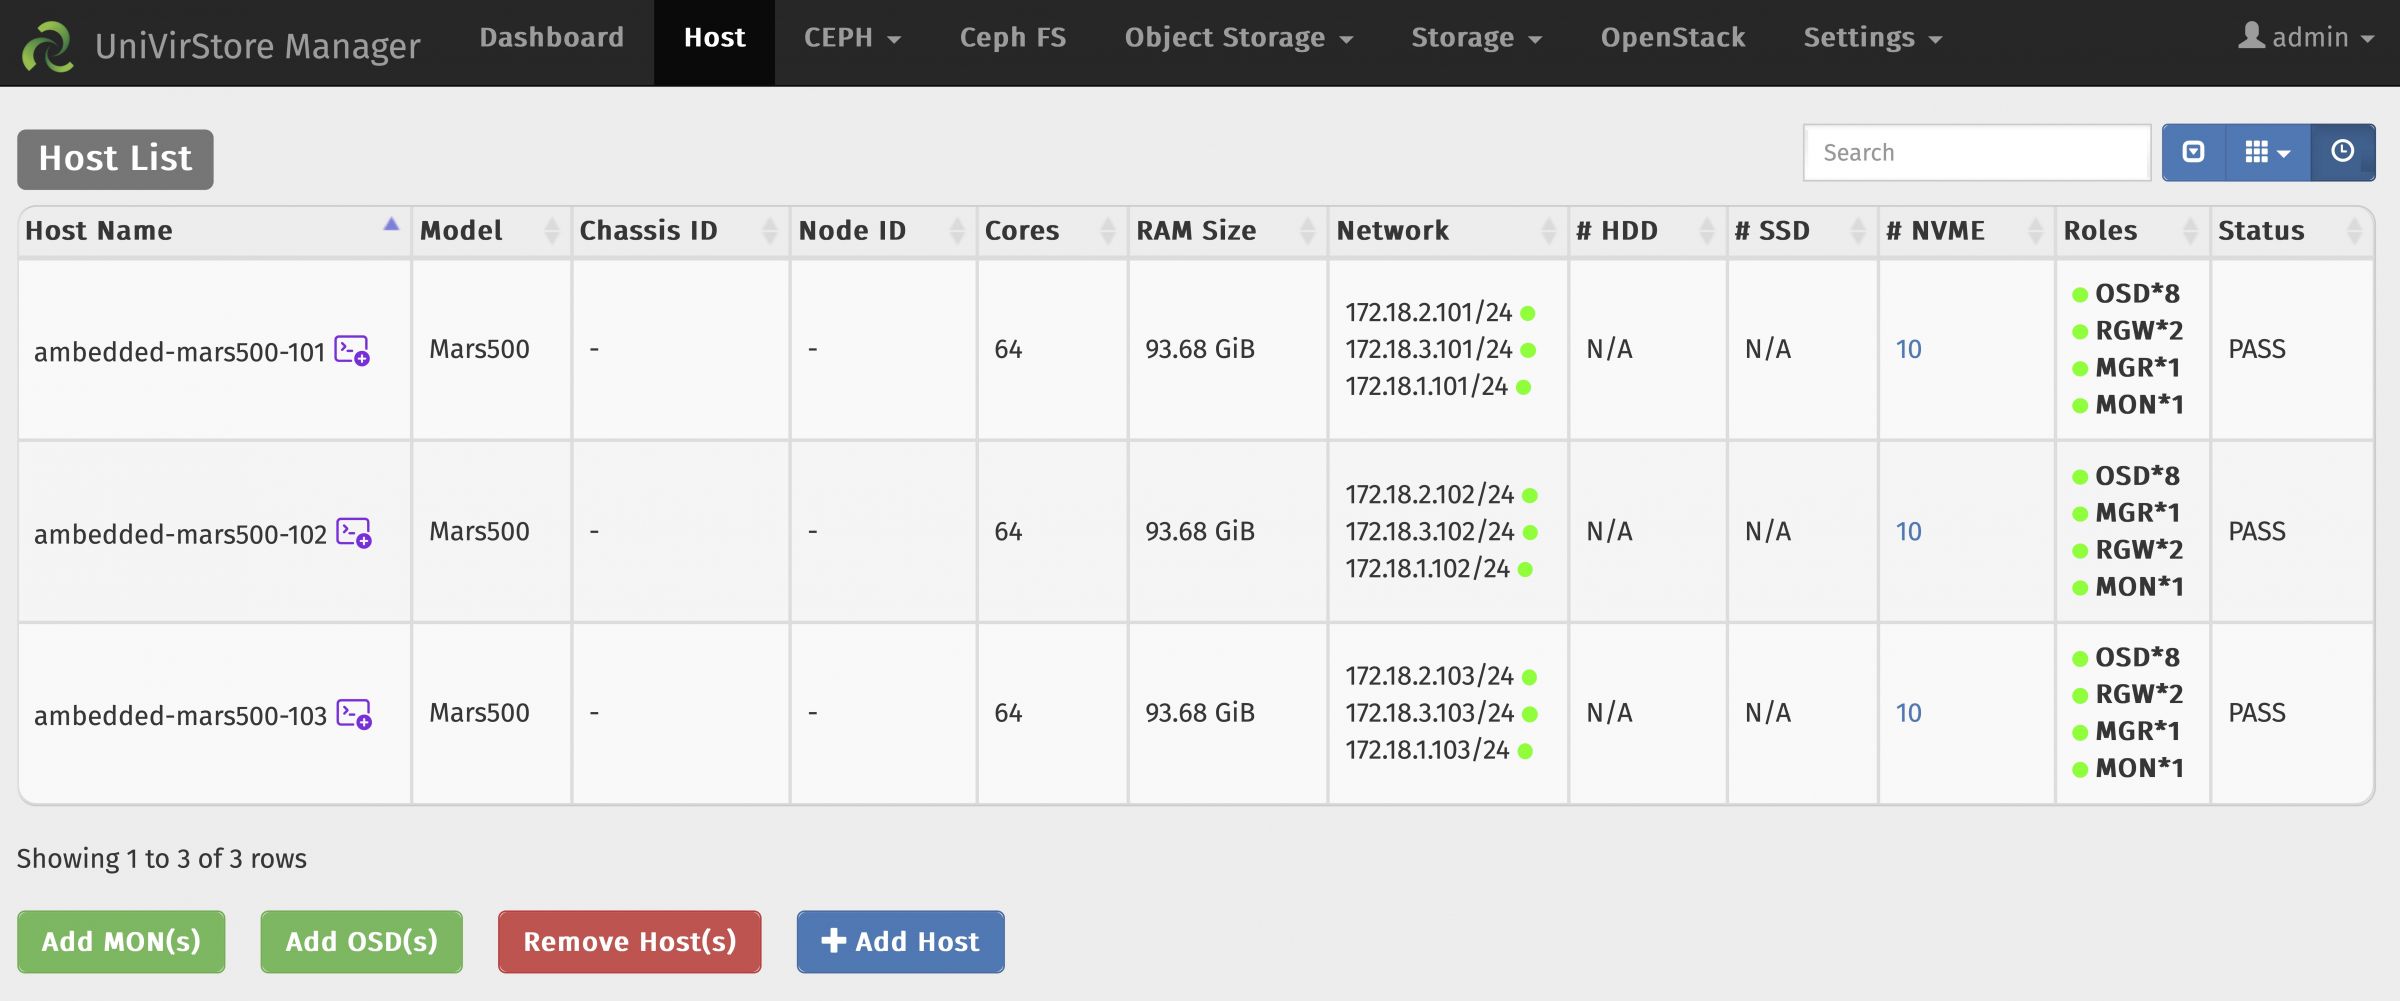Click the Add MON(s) button
The image size is (2400, 1001).
pyautogui.click(x=121, y=941)
